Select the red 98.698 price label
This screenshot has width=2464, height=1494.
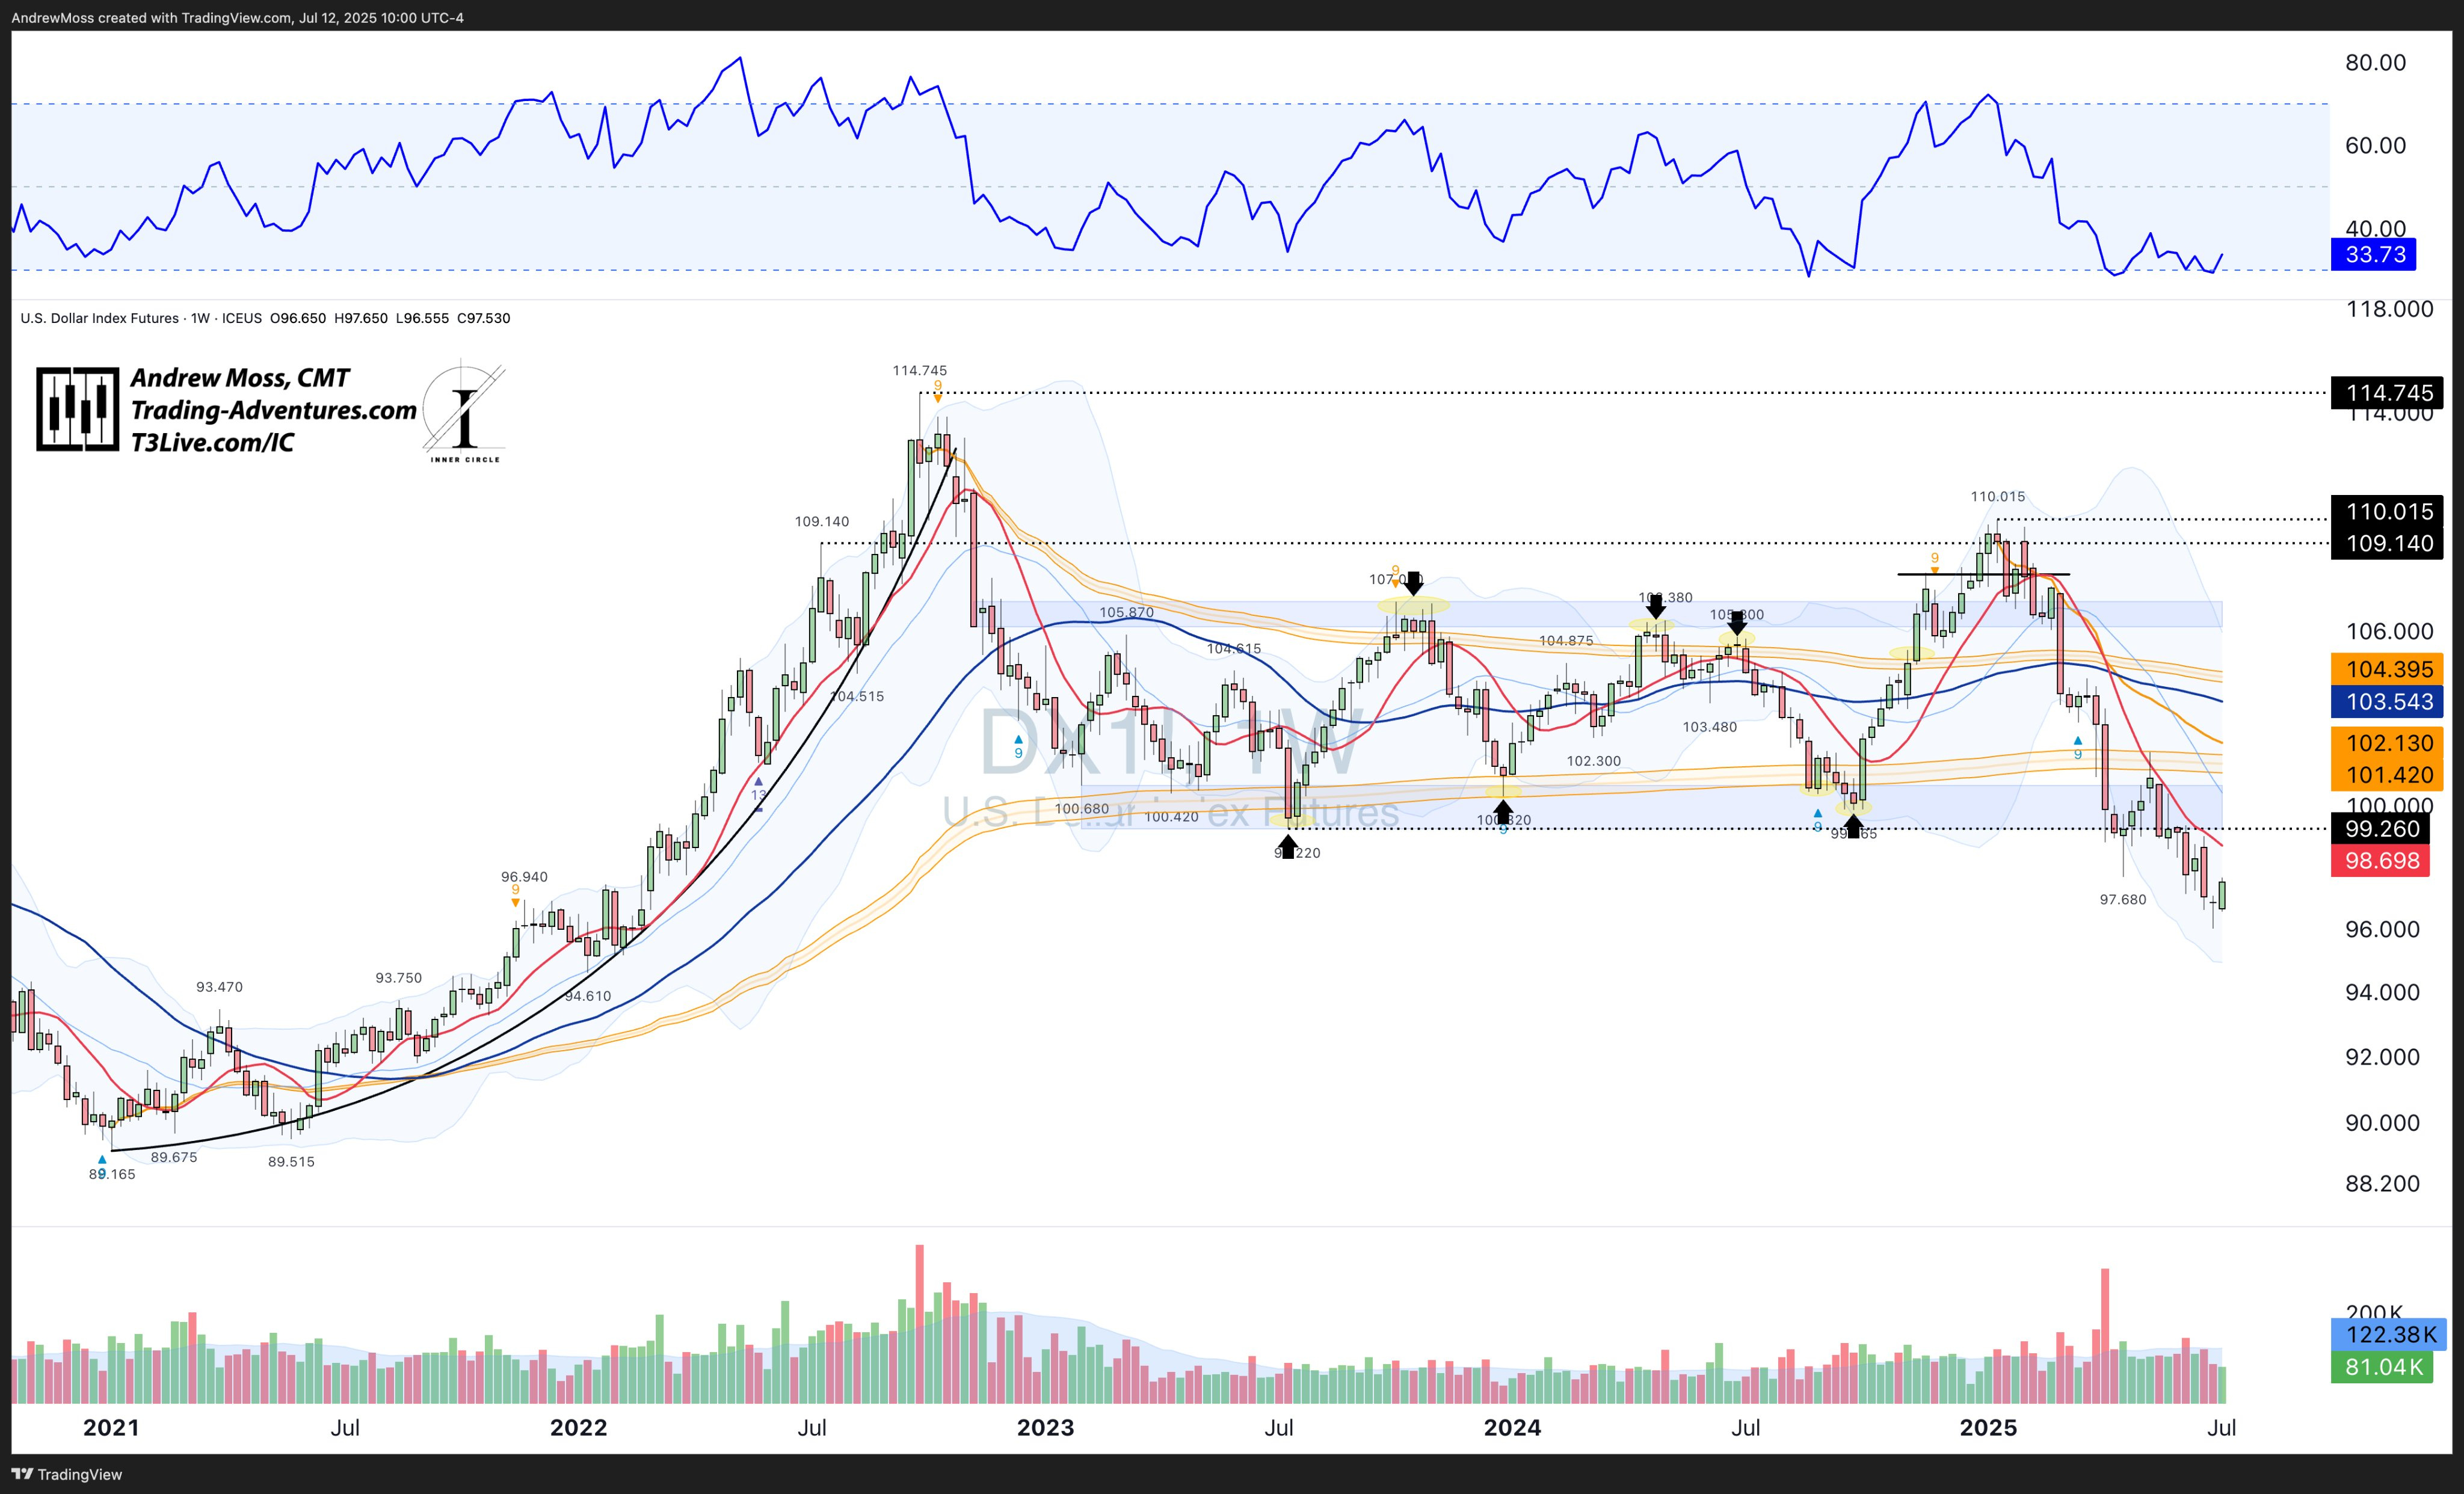point(2381,861)
